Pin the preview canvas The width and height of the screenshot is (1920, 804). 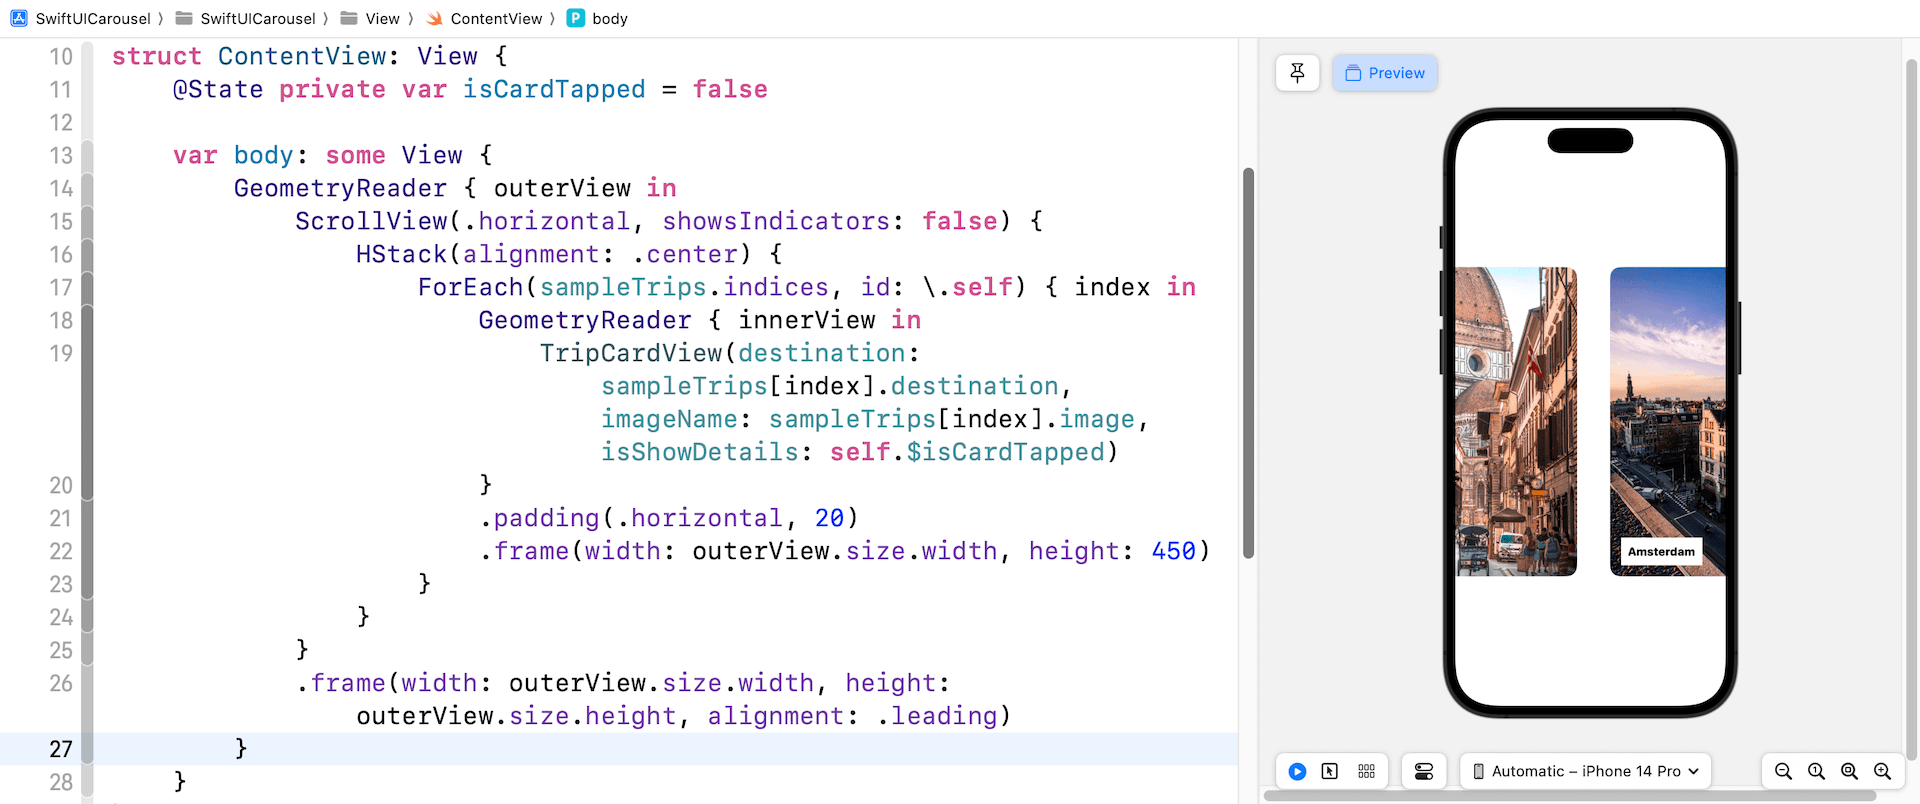pos(1297,73)
